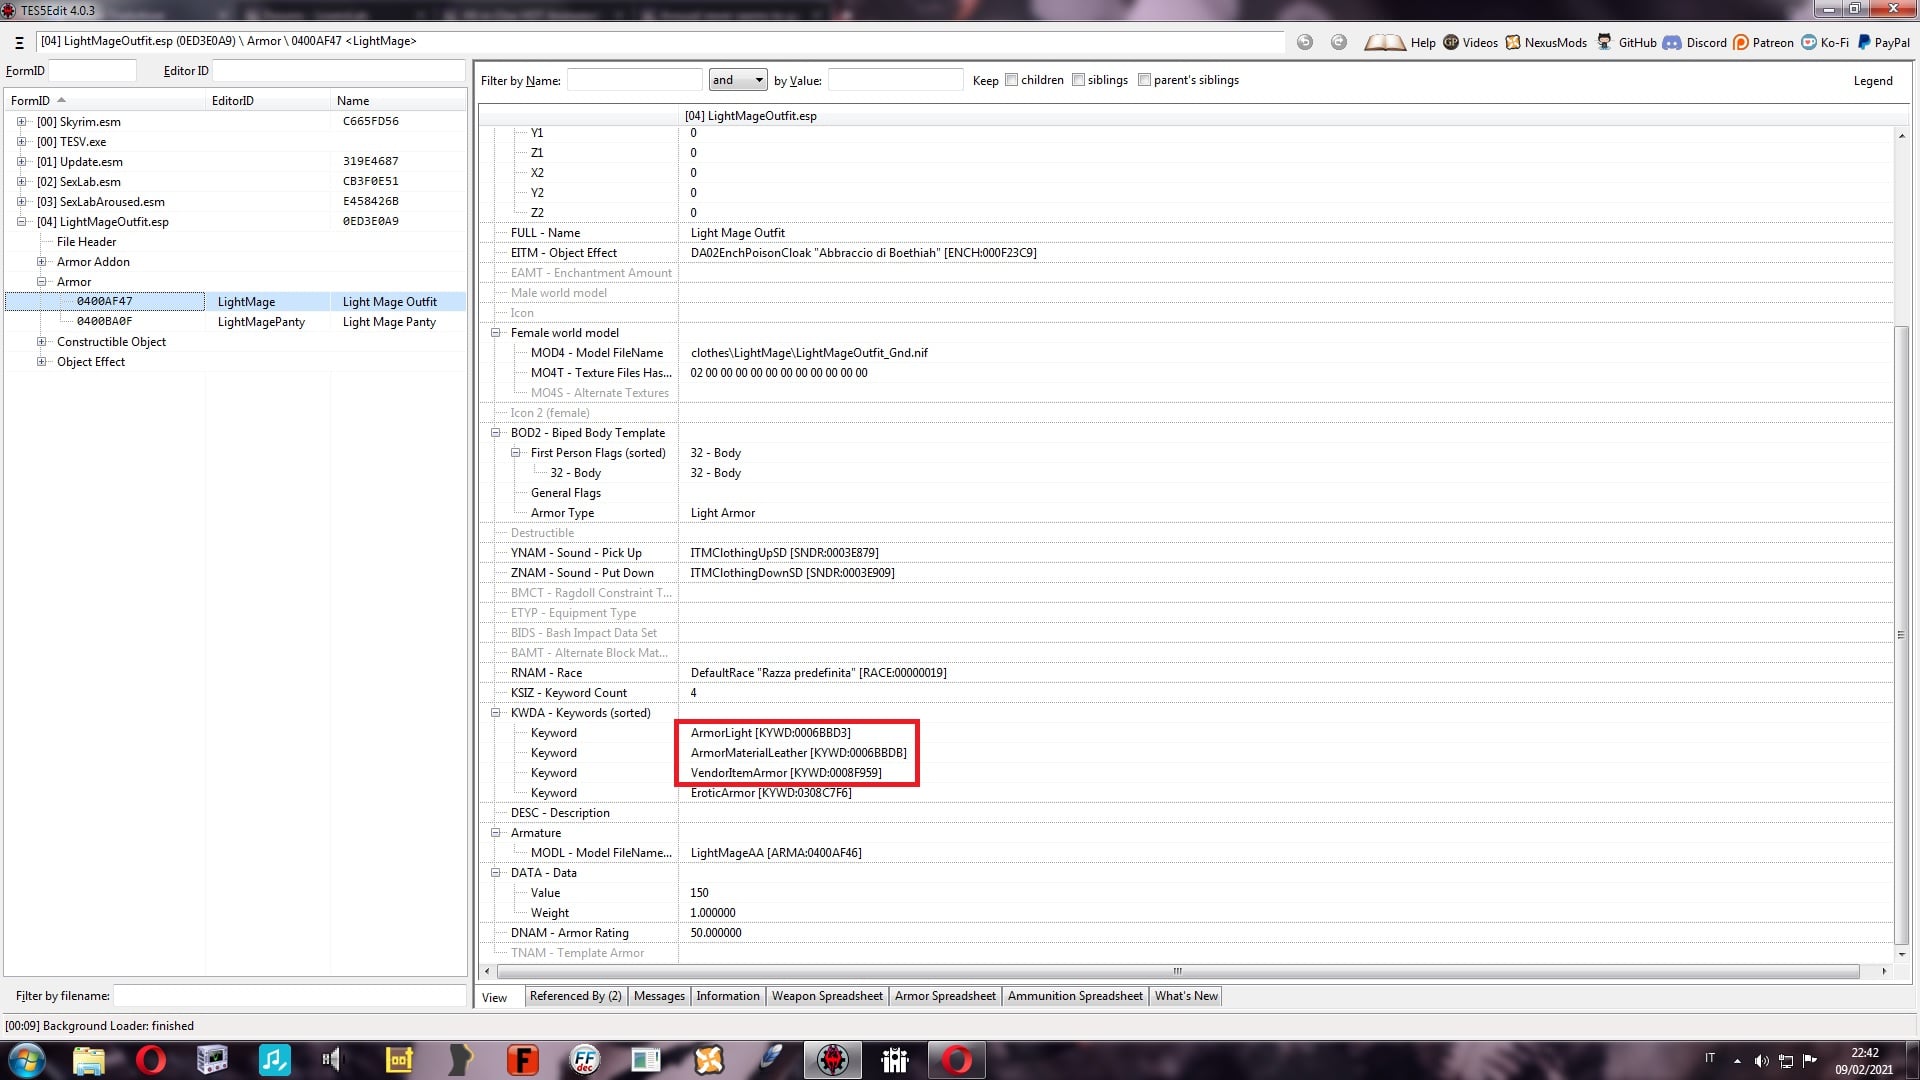Image resolution: width=1920 pixels, height=1080 pixels.
Task: Focus the filter by Value field
Action: [x=896, y=80]
